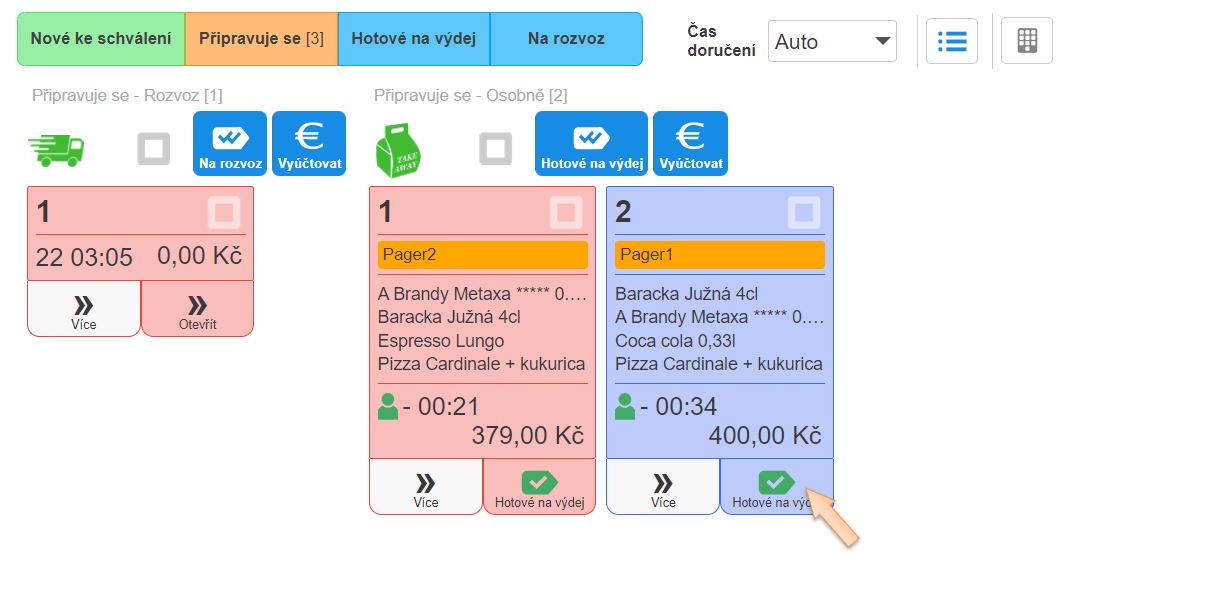Mark all delivery orders Na rozvoz
The width and height of the screenshot is (1213, 615).
[230, 143]
